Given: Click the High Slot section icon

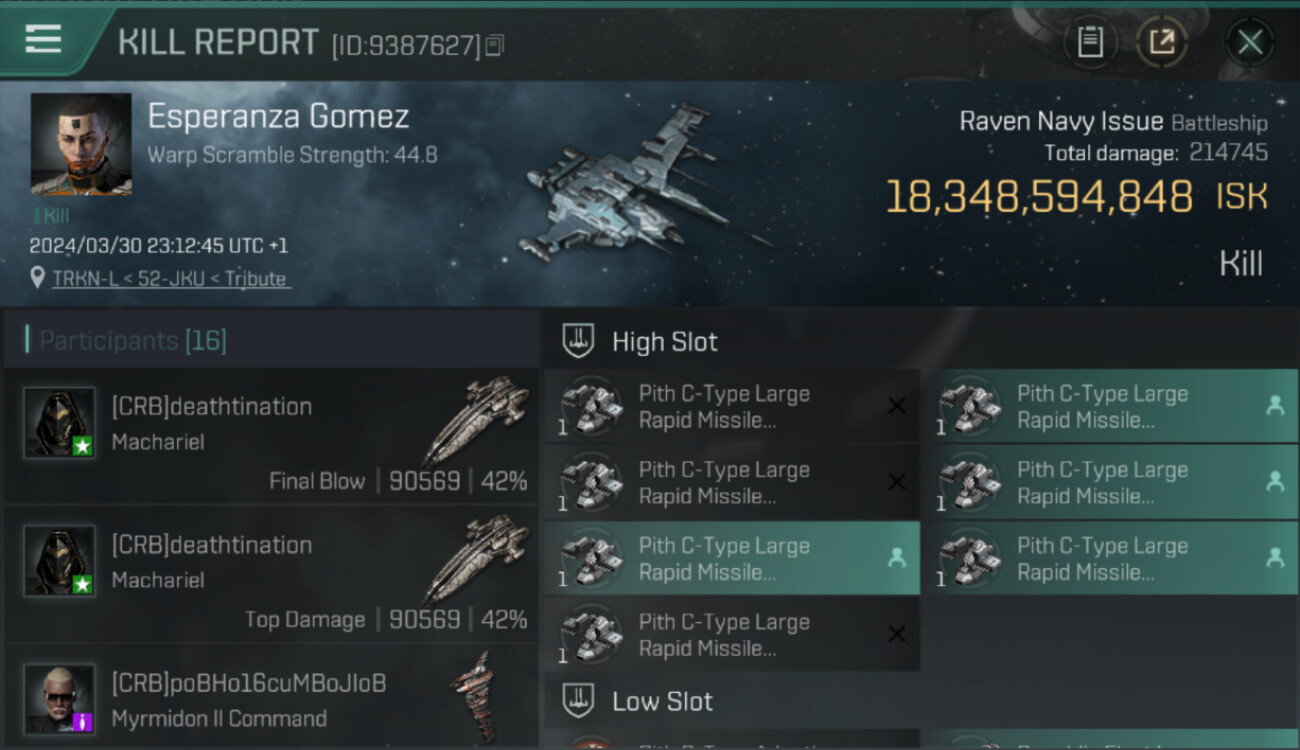Looking at the screenshot, I should (579, 341).
